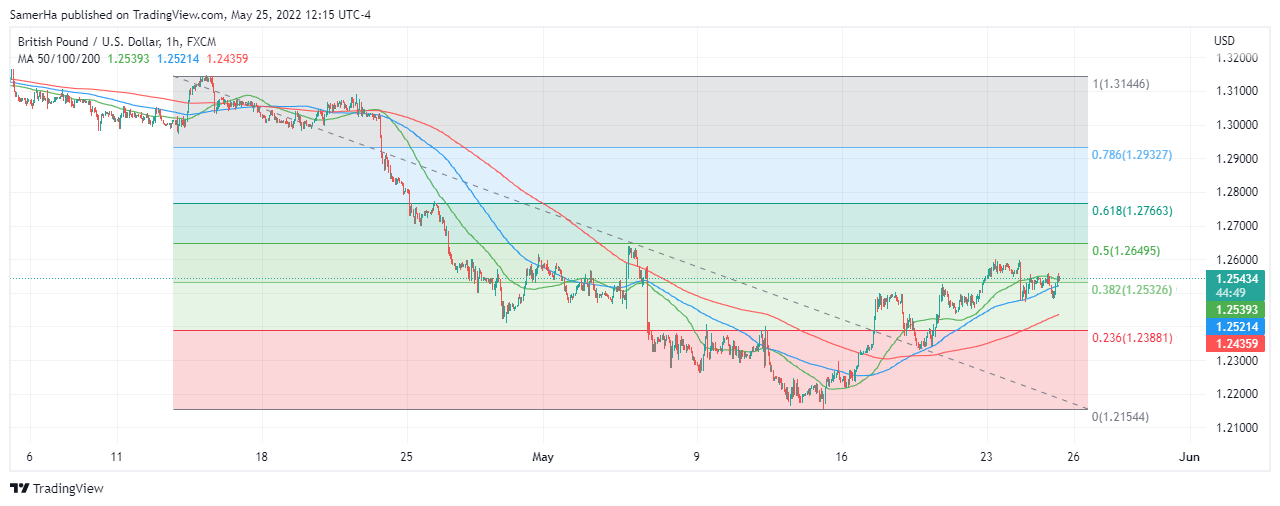Click the May label on time axis
Image resolution: width=1280 pixels, height=506 pixels.
pyautogui.click(x=543, y=457)
